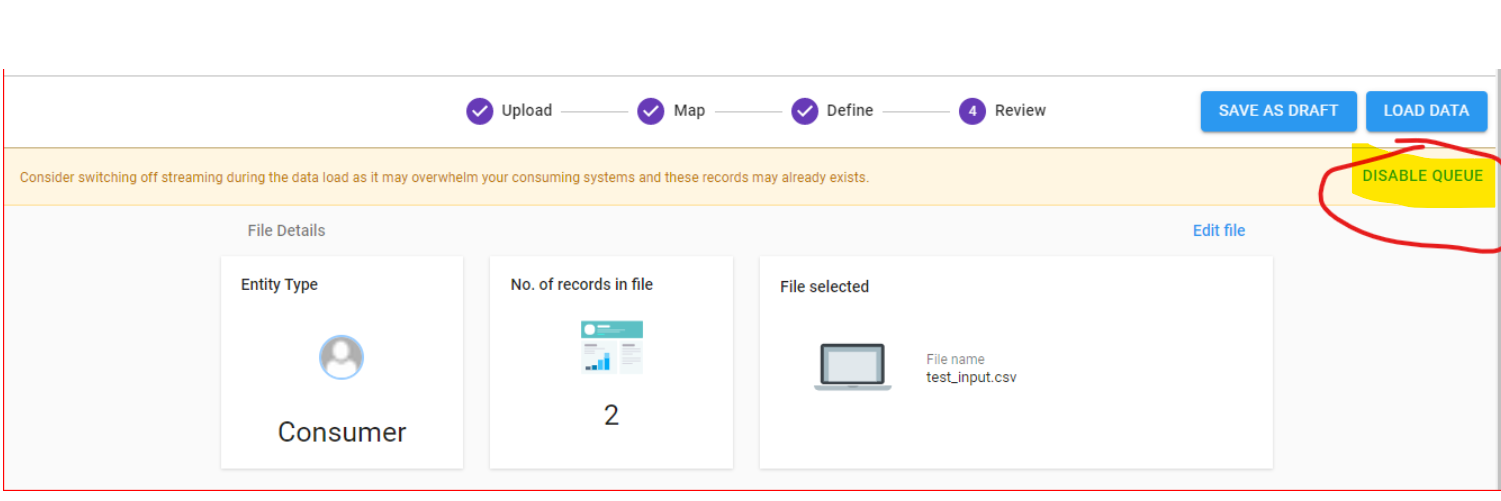Viewport: 1501px width, 501px height.
Task: Go to the Define step
Action: [832, 110]
